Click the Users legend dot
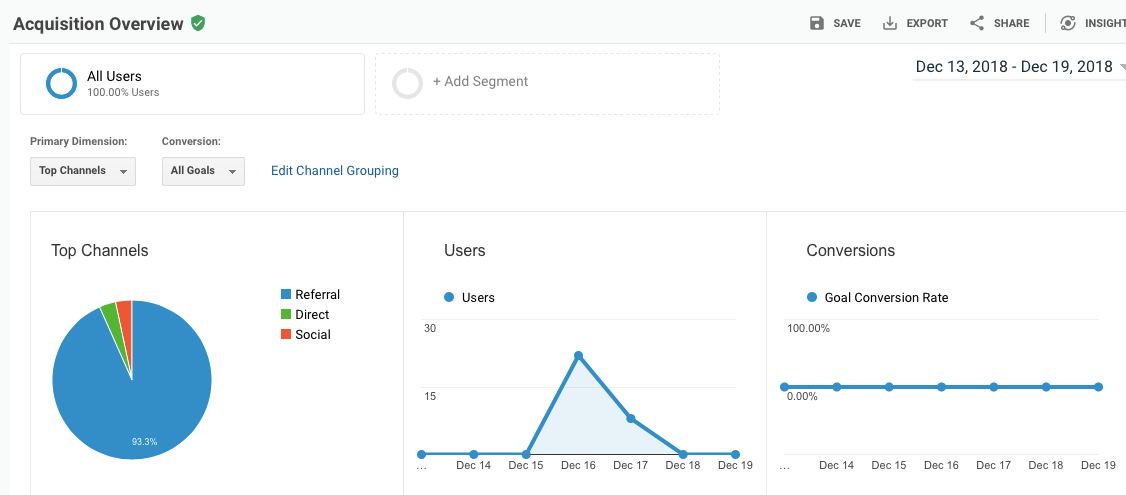Image resolution: width=1126 pixels, height=495 pixels. (449, 297)
